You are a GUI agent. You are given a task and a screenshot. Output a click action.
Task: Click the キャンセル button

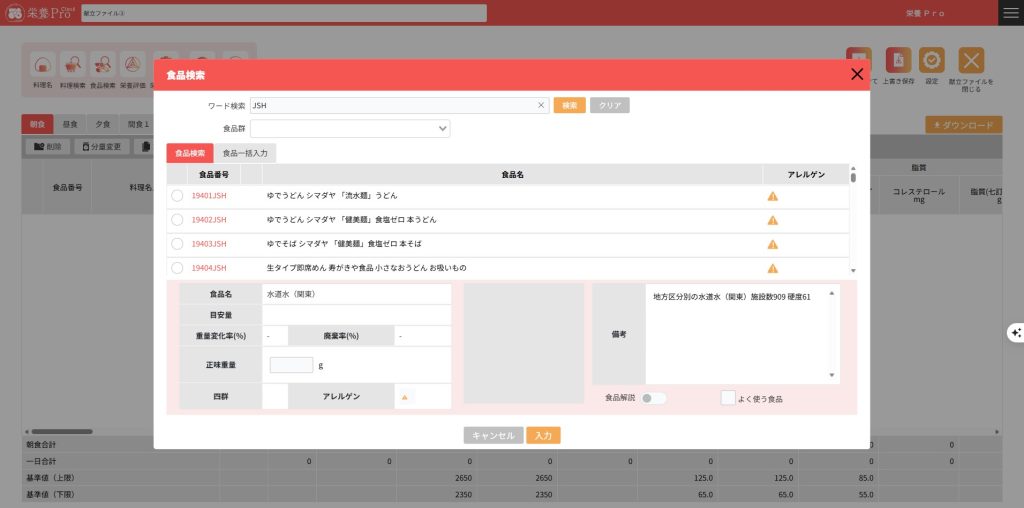[x=494, y=436]
